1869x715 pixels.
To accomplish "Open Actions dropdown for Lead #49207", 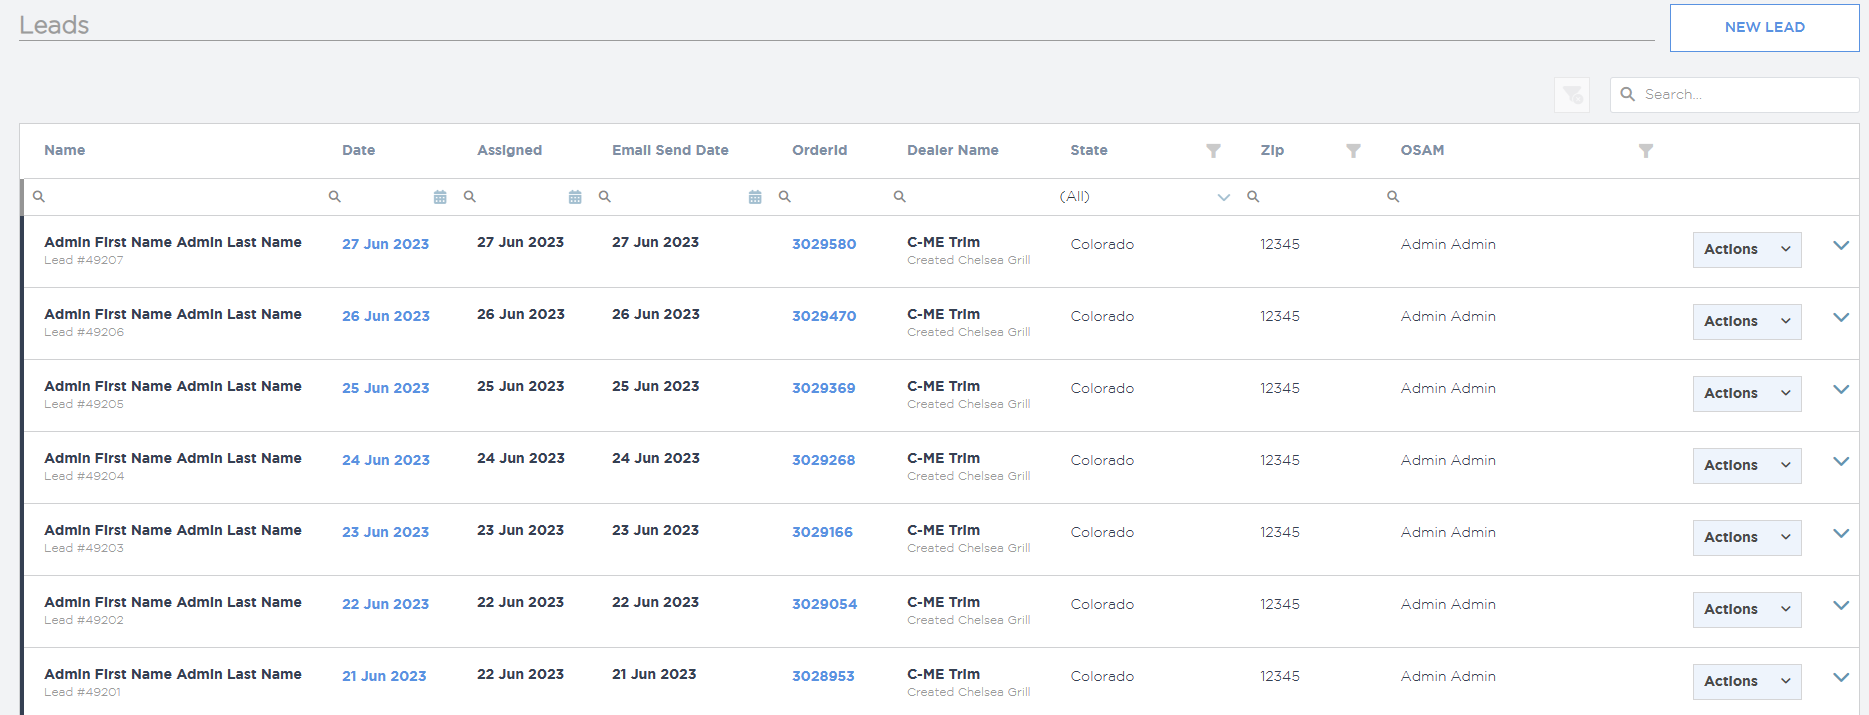I will pos(1747,250).
